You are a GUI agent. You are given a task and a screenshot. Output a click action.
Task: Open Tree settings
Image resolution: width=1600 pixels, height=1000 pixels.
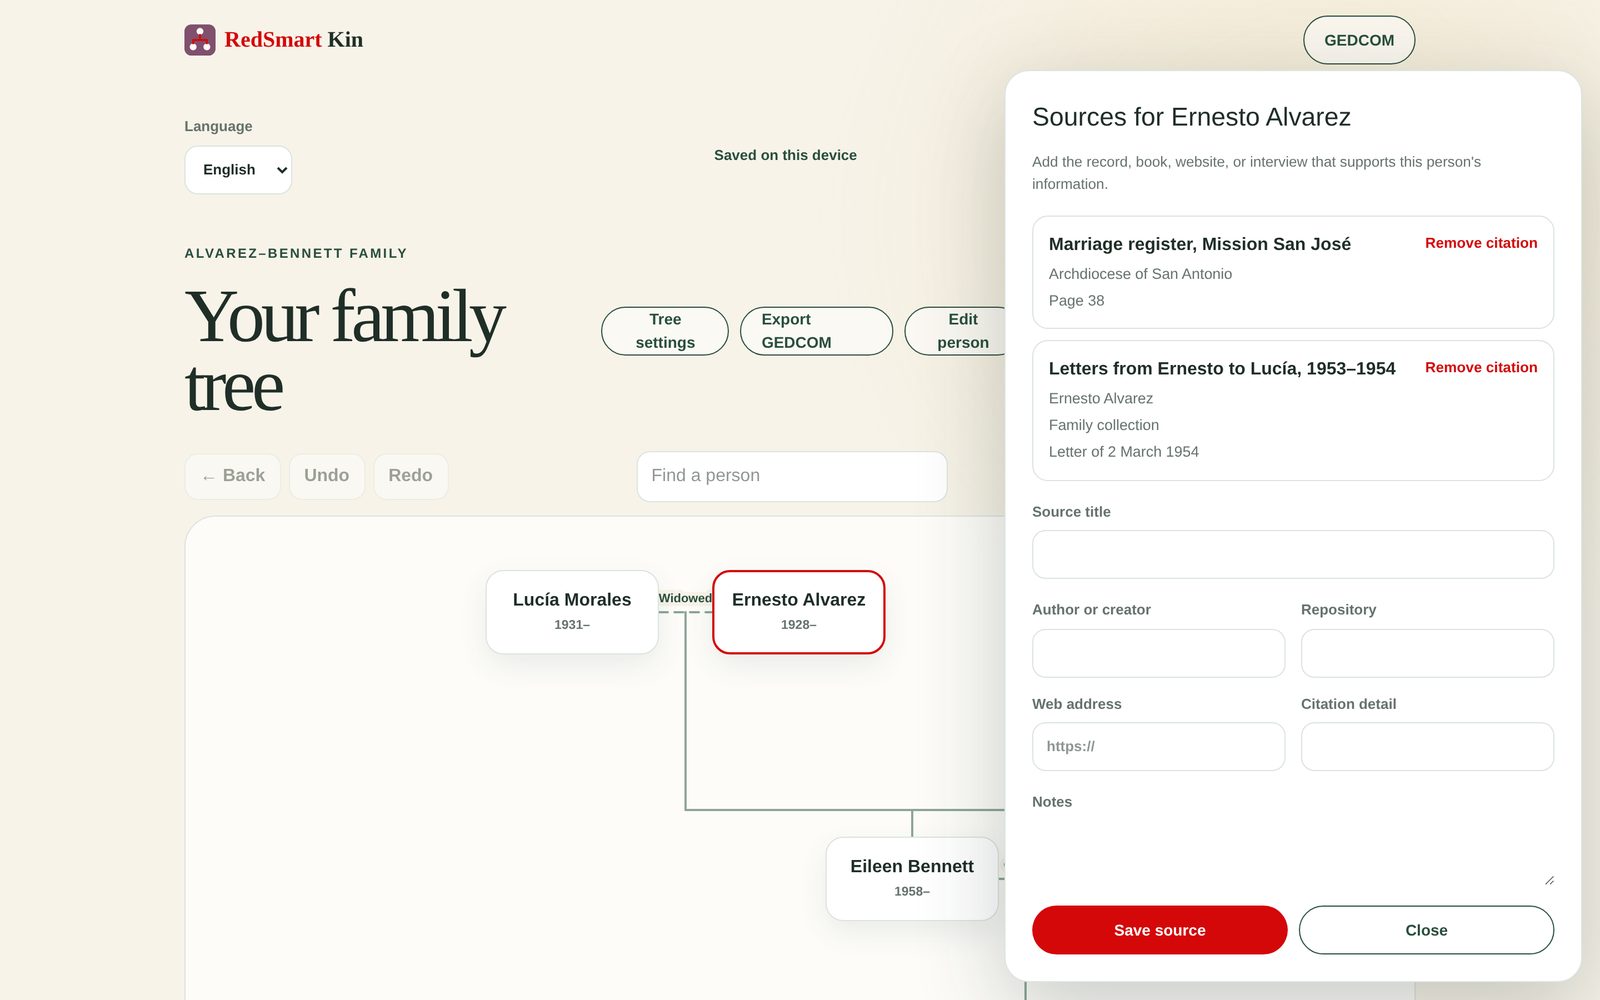coord(665,331)
